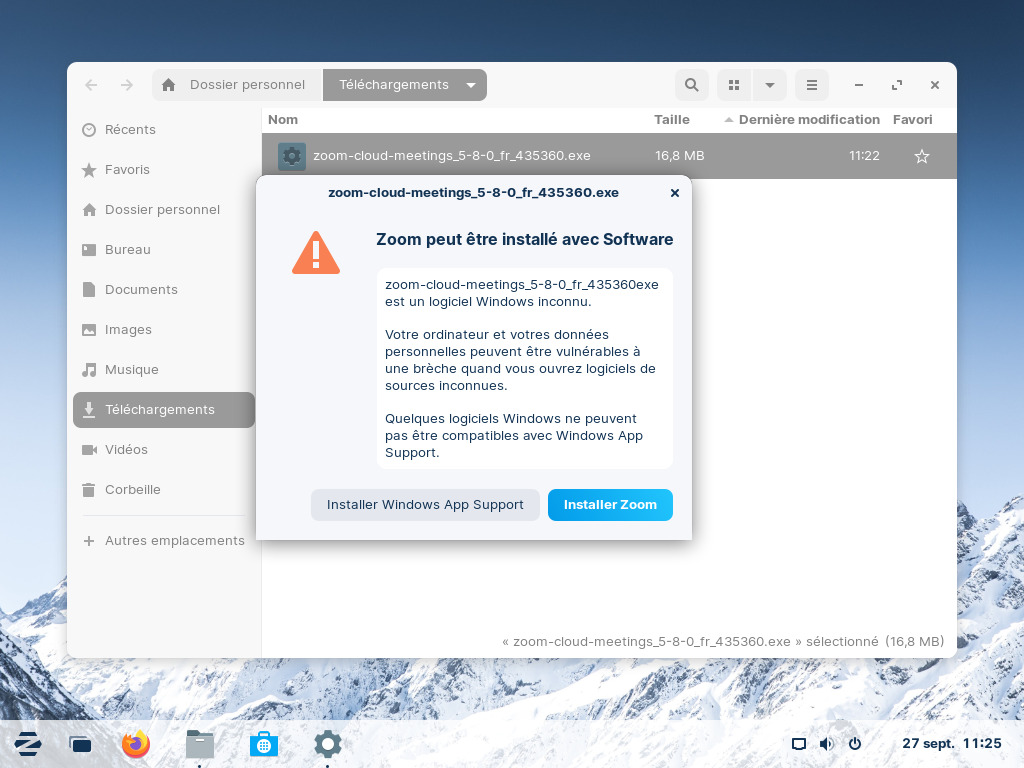The image size is (1024, 768).
Task: Go back with the left arrow
Action: coord(91,85)
